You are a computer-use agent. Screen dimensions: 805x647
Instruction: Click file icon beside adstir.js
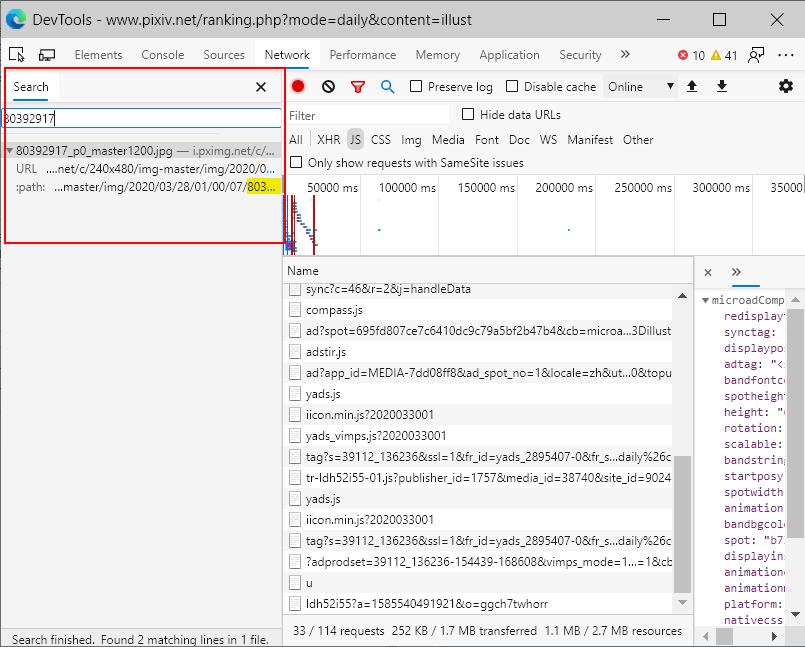pos(295,352)
